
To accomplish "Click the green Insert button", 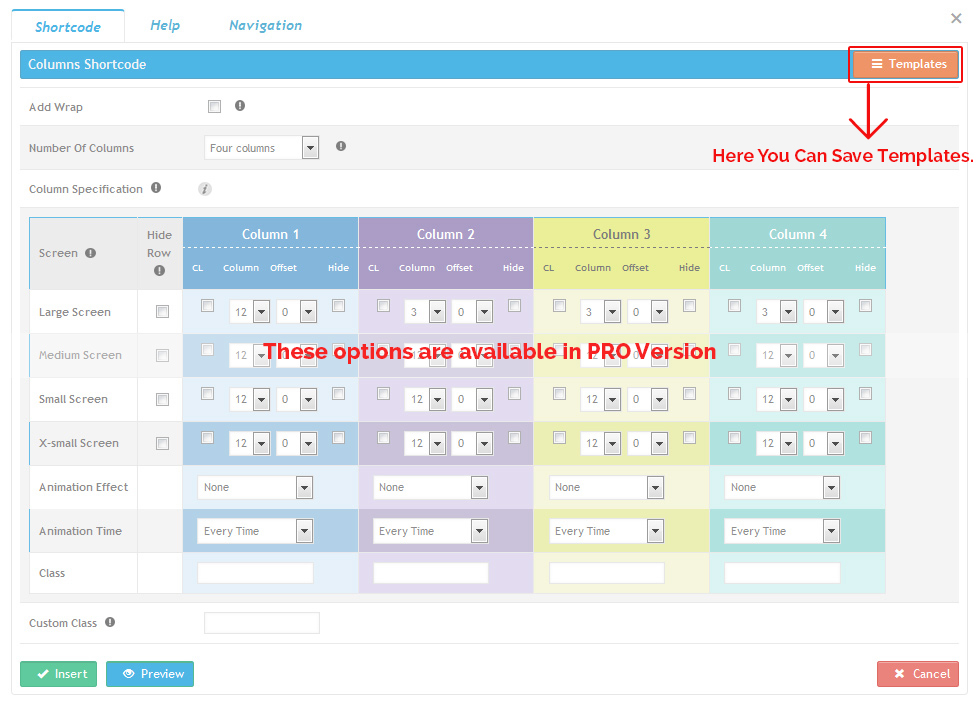I will (x=59, y=674).
